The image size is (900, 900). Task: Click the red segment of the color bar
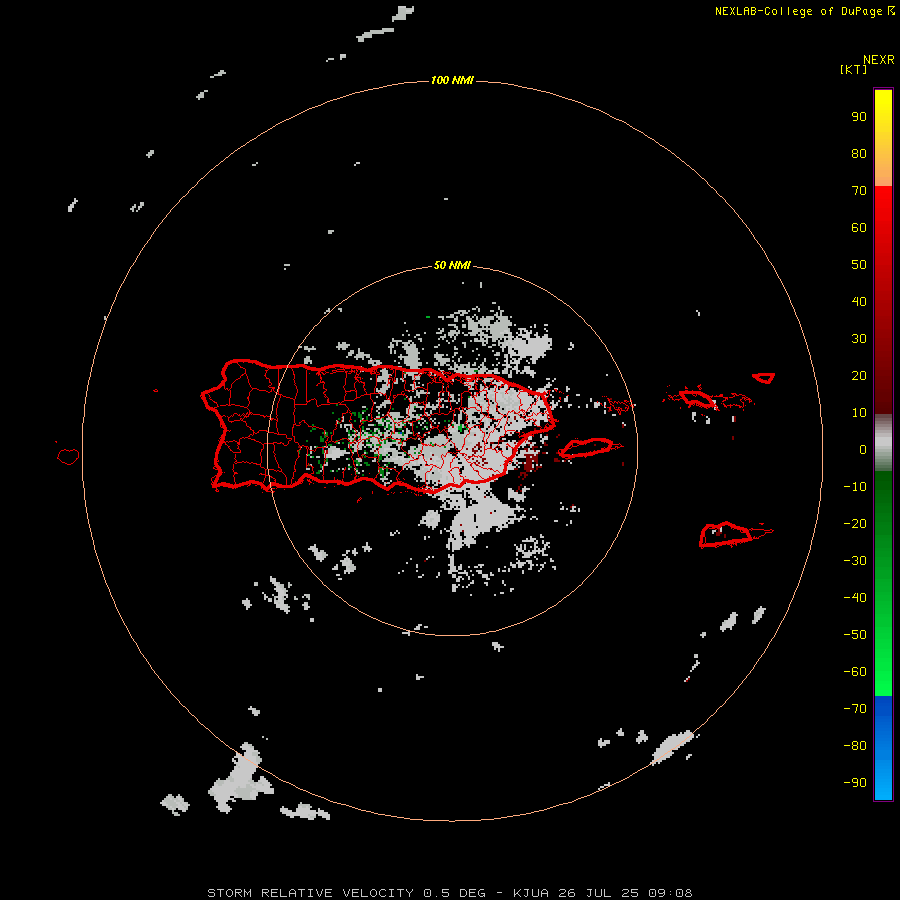coord(883,300)
